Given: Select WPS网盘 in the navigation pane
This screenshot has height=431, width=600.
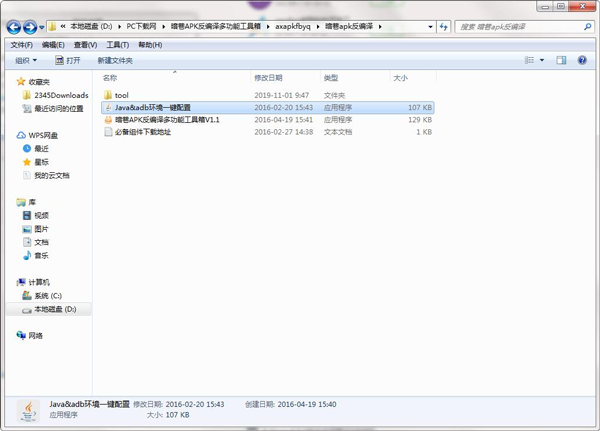Looking at the screenshot, I should coord(43,136).
